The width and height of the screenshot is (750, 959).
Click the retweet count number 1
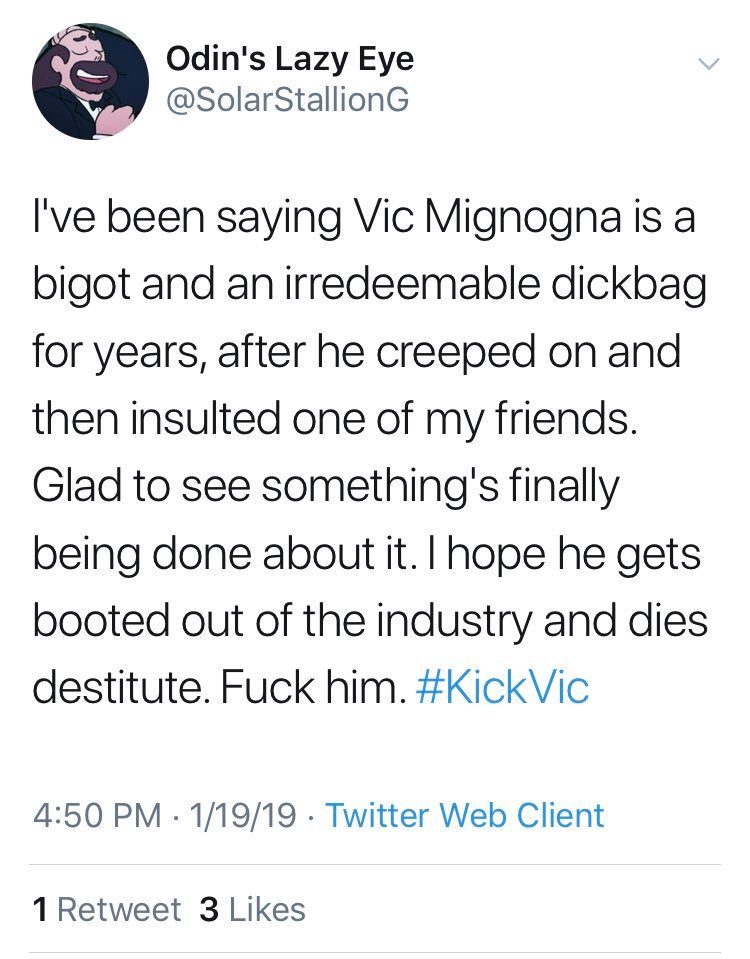tap(41, 909)
